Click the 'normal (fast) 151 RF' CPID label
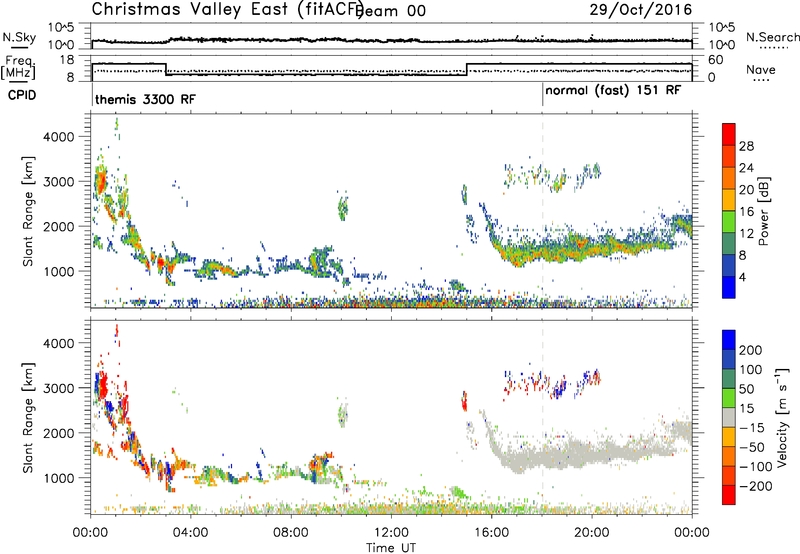 613,91
